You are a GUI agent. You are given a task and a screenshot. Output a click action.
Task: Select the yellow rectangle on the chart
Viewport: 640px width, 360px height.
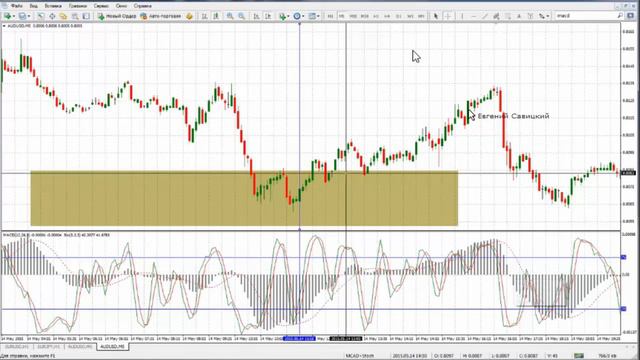[x=244, y=198]
